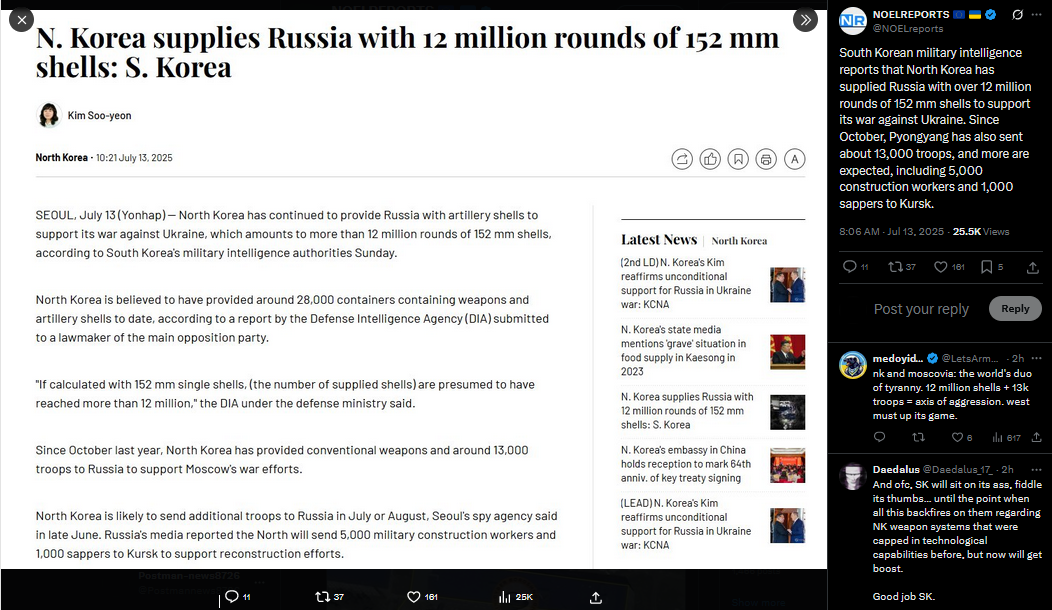Screen dimensions: 1052x610
Task: Like the post with 161 likes in the sidebar
Action: click(941, 267)
